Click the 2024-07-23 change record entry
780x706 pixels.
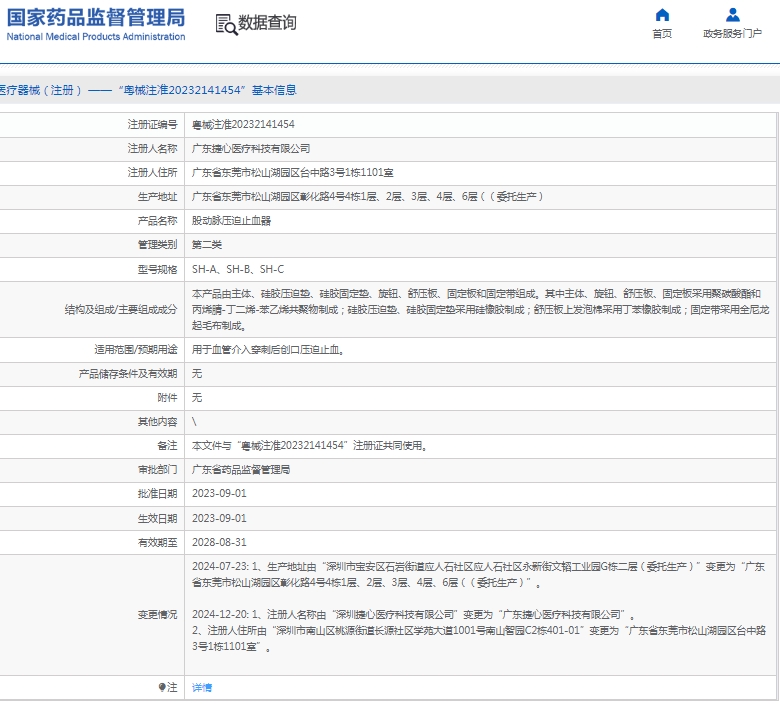[x=479, y=574]
